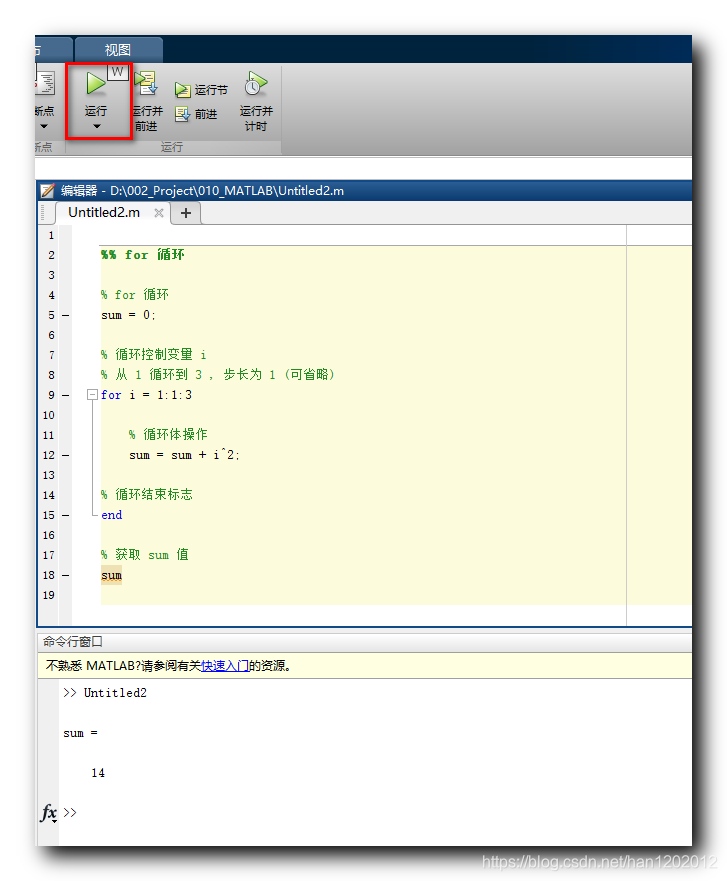Close the Untitled2.m tab
The image size is (727, 881).
[x=159, y=213]
